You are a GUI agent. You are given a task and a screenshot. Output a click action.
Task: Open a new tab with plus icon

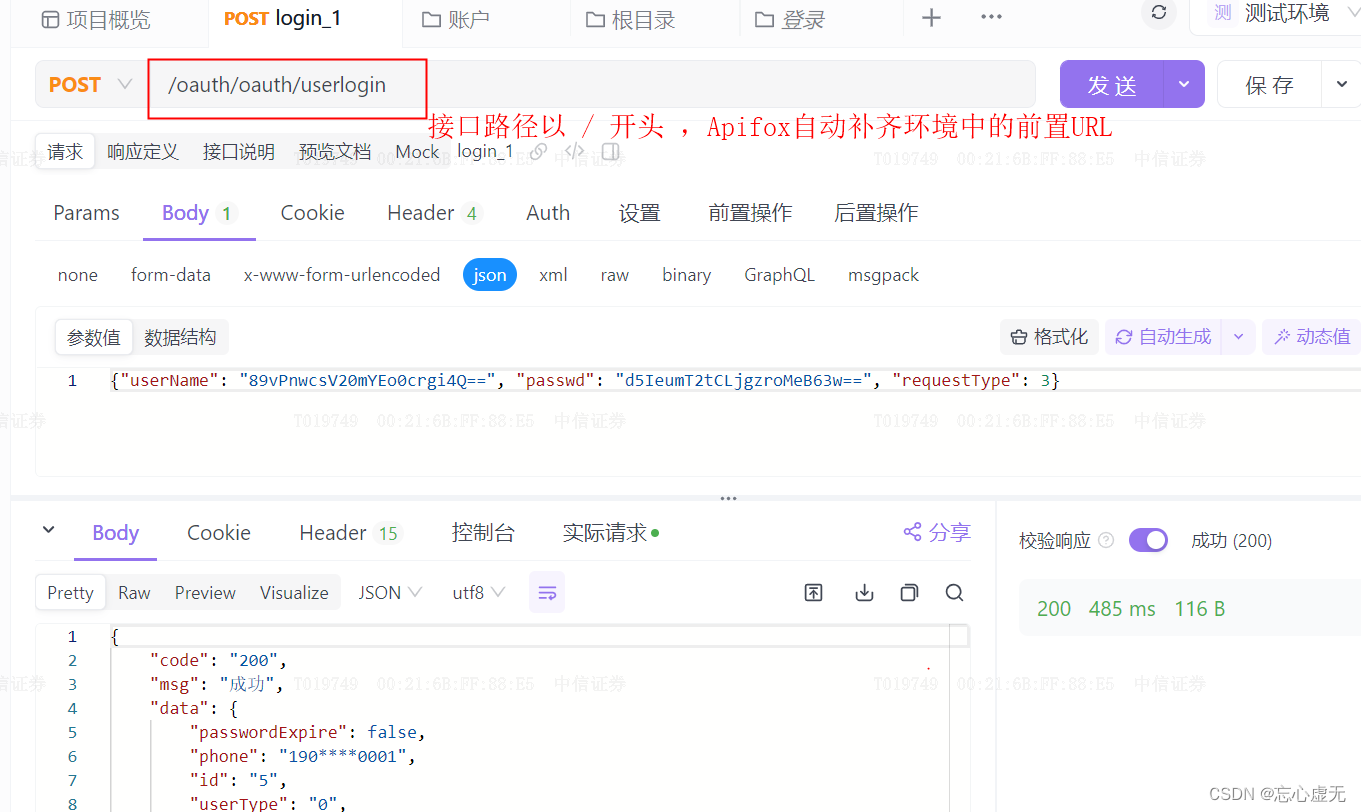pos(931,18)
